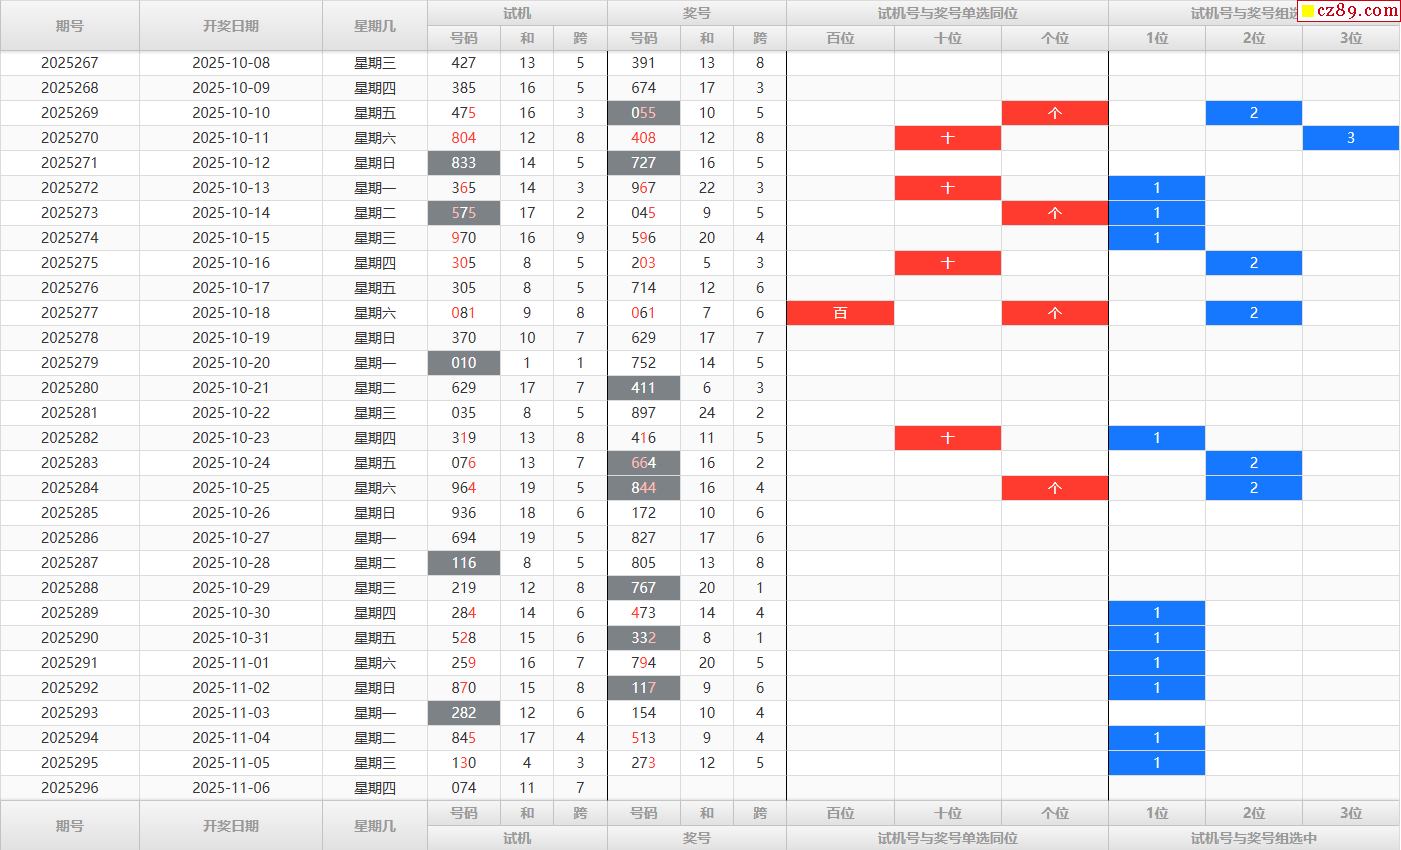Image resolution: width=1401 pixels, height=850 pixels.
Task: Click the 星期几 column header at the top
Action: [375, 26]
